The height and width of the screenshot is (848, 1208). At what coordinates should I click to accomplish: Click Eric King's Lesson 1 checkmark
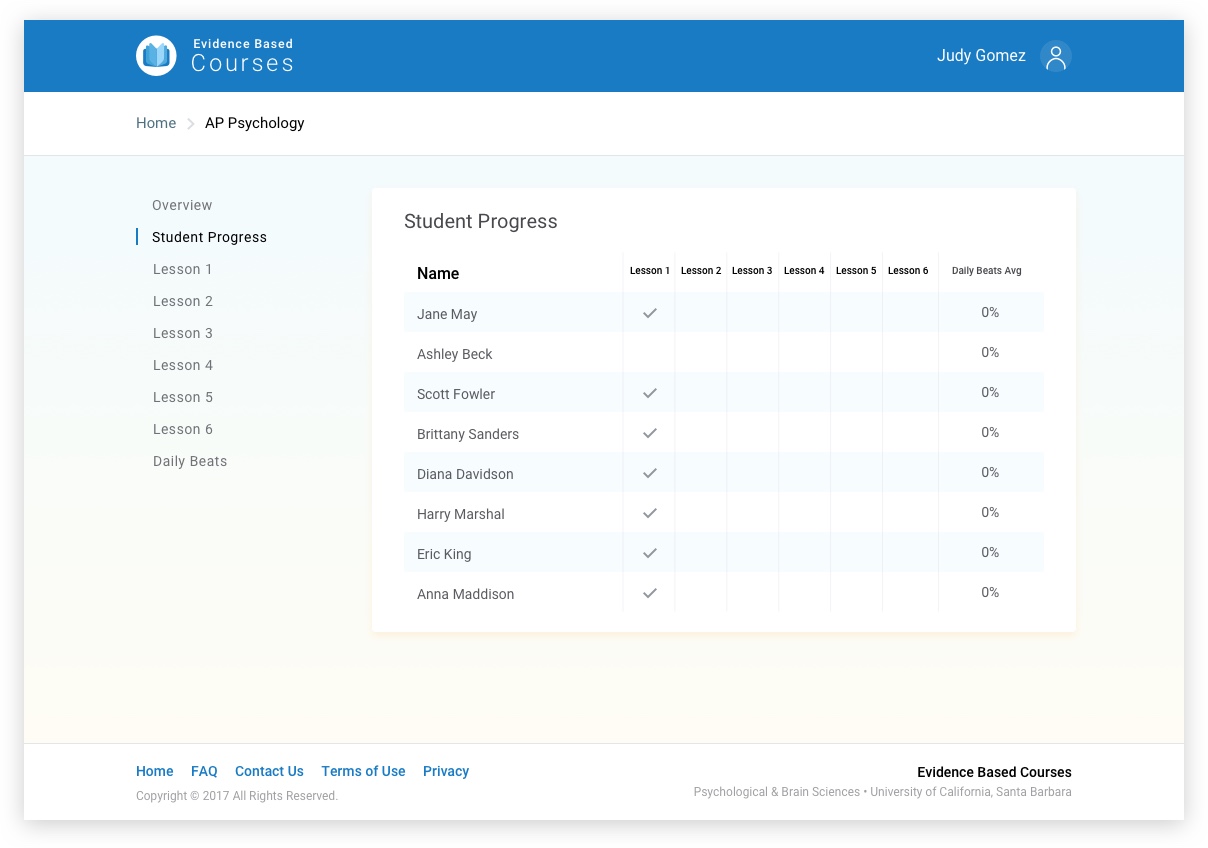[650, 553]
